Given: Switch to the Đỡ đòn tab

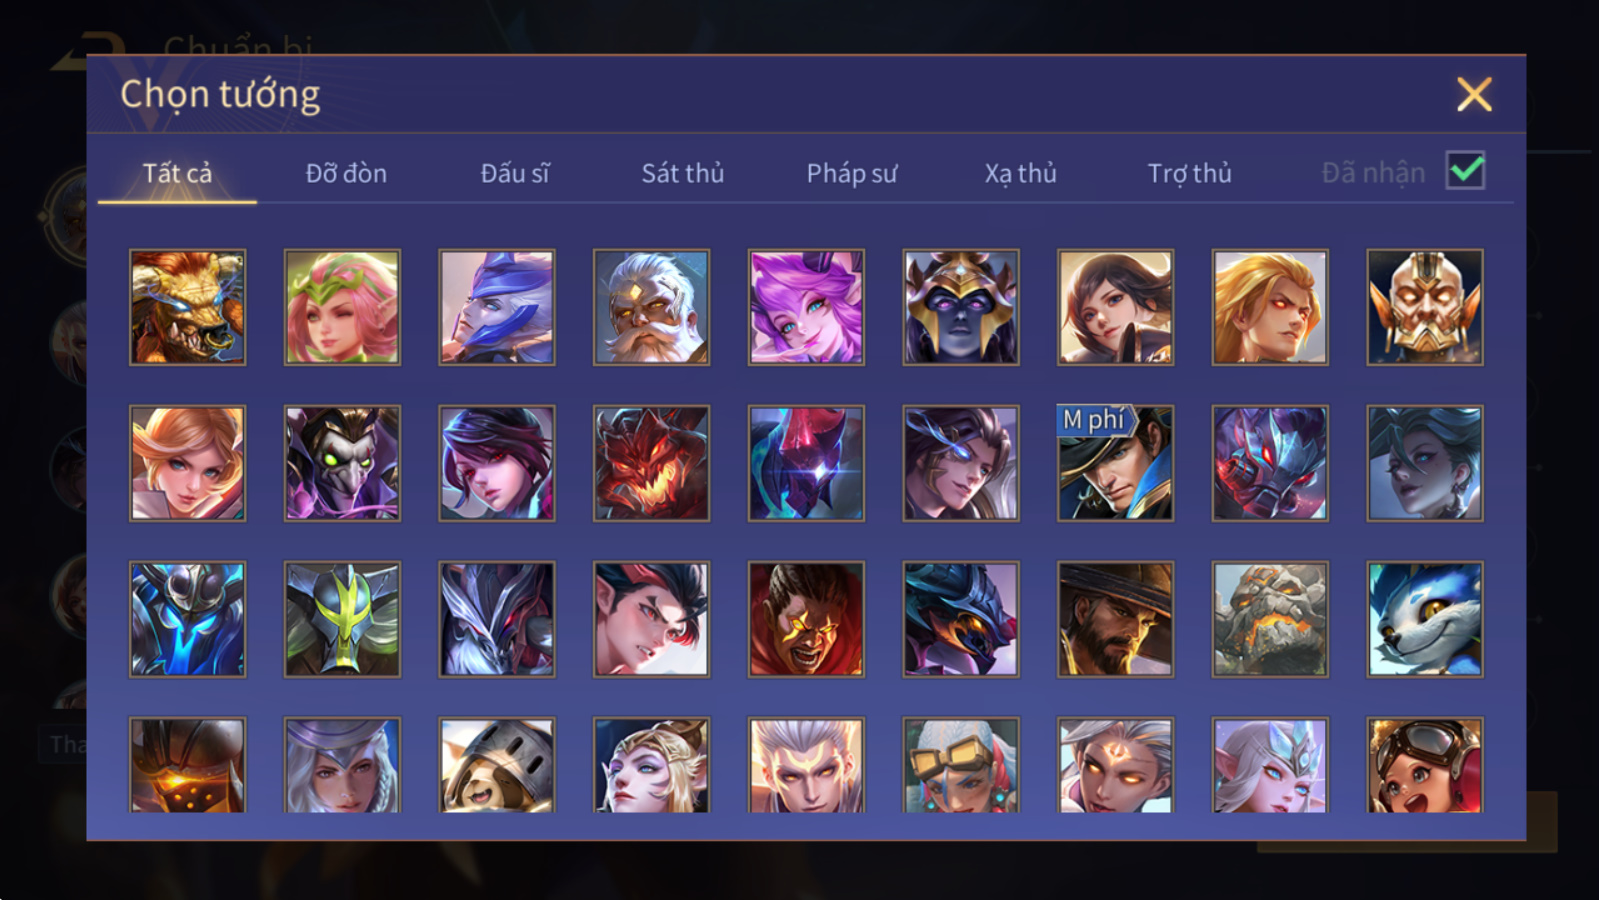Looking at the screenshot, I should (x=346, y=173).
